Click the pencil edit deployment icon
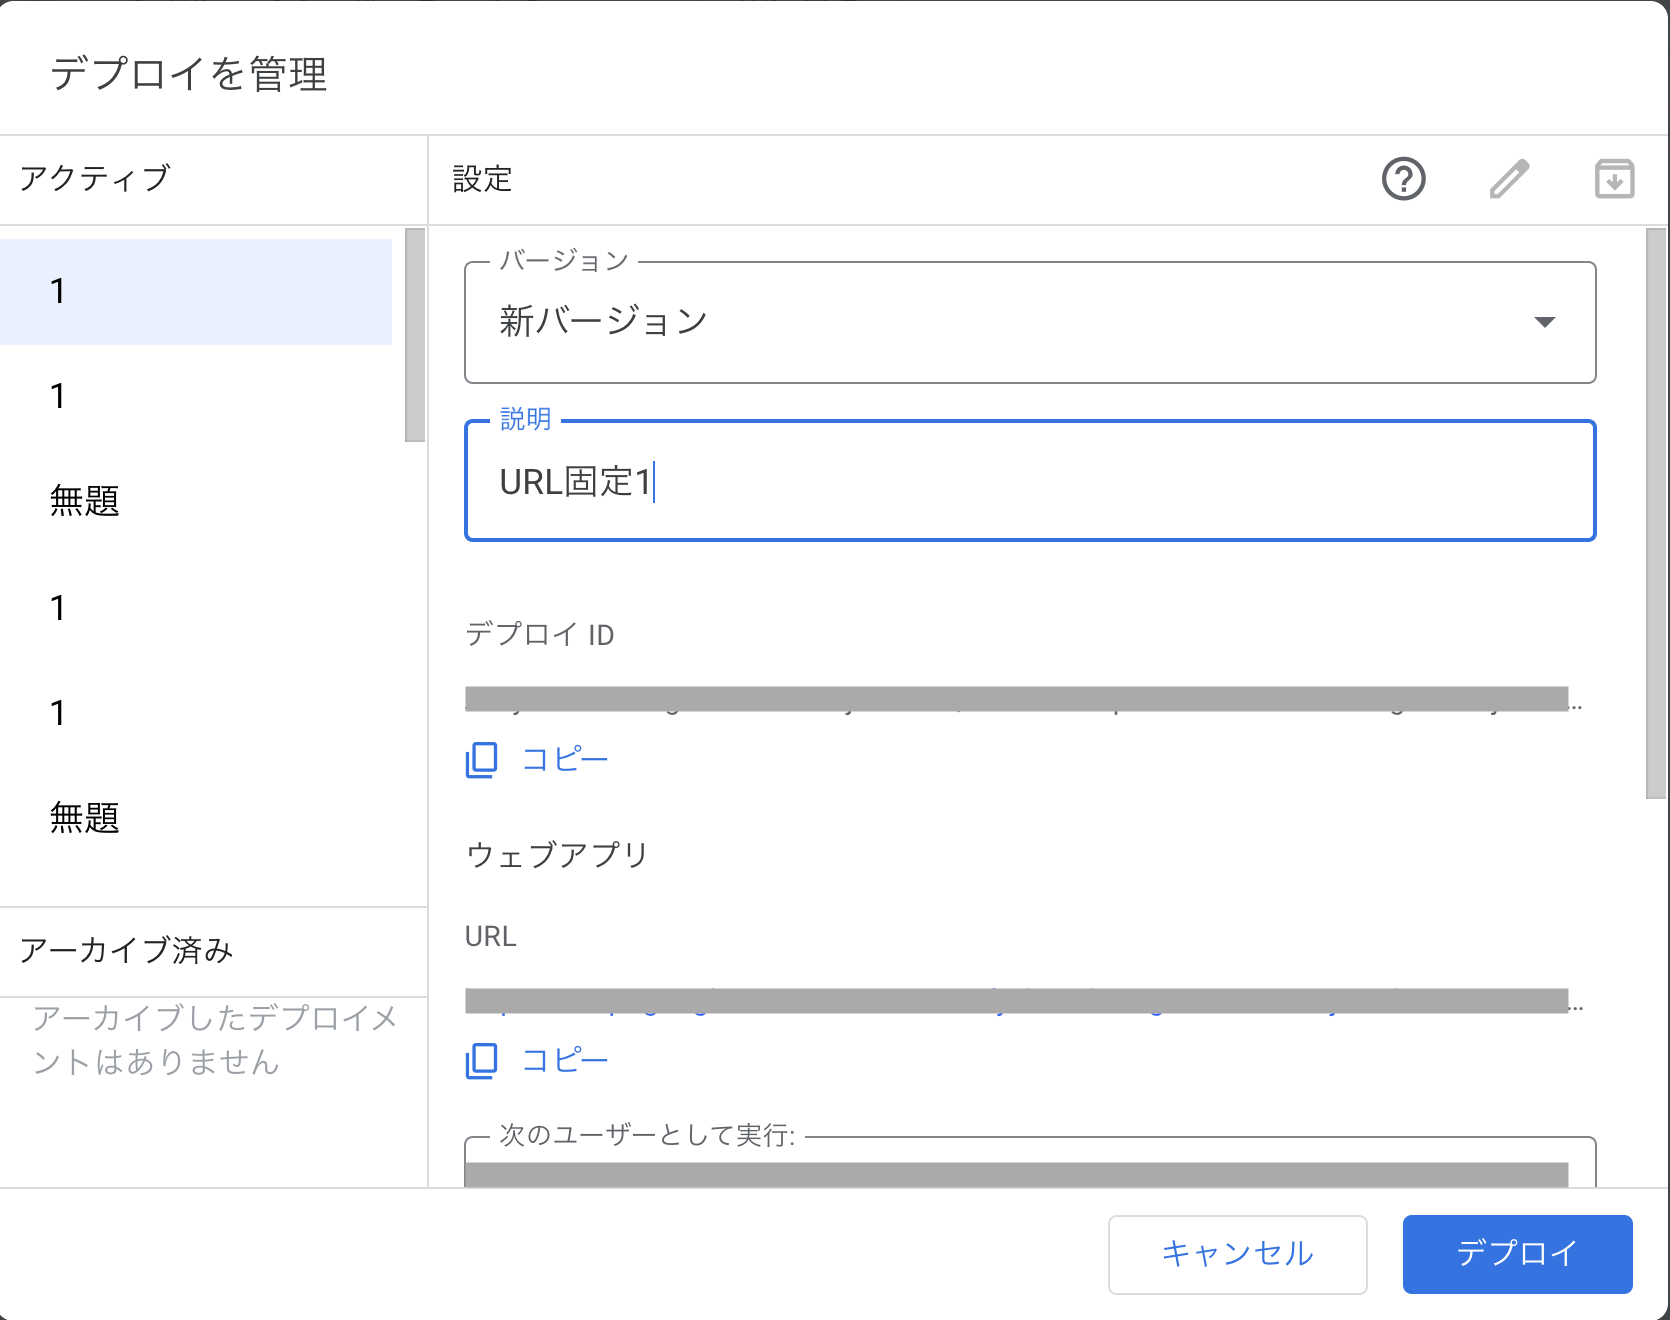Screen dimensions: 1670x1320 click(x=1509, y=180)
